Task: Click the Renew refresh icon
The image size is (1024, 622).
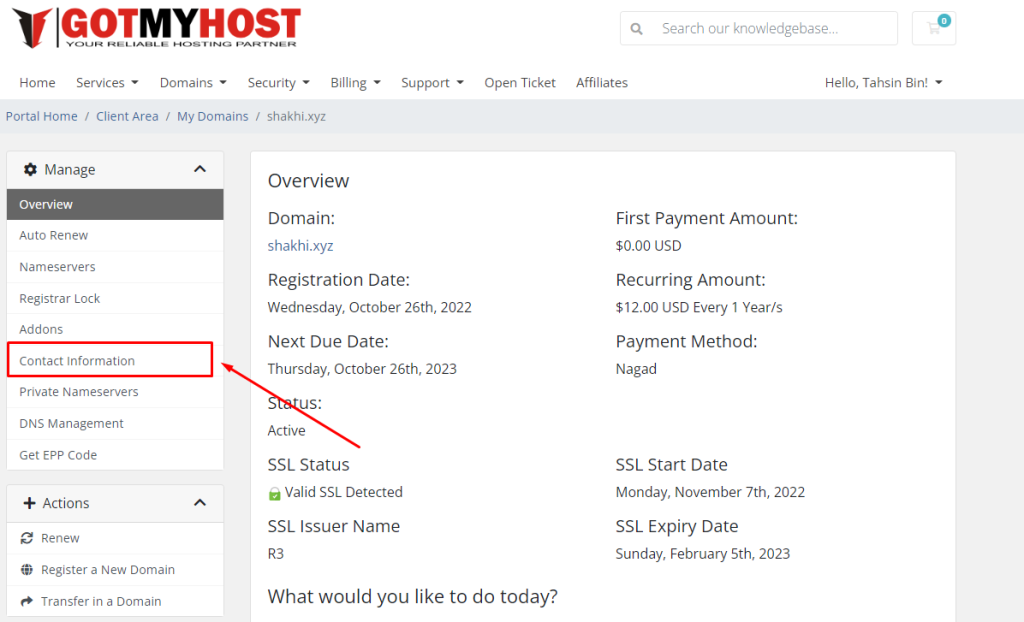Action: tap(28, 538)
